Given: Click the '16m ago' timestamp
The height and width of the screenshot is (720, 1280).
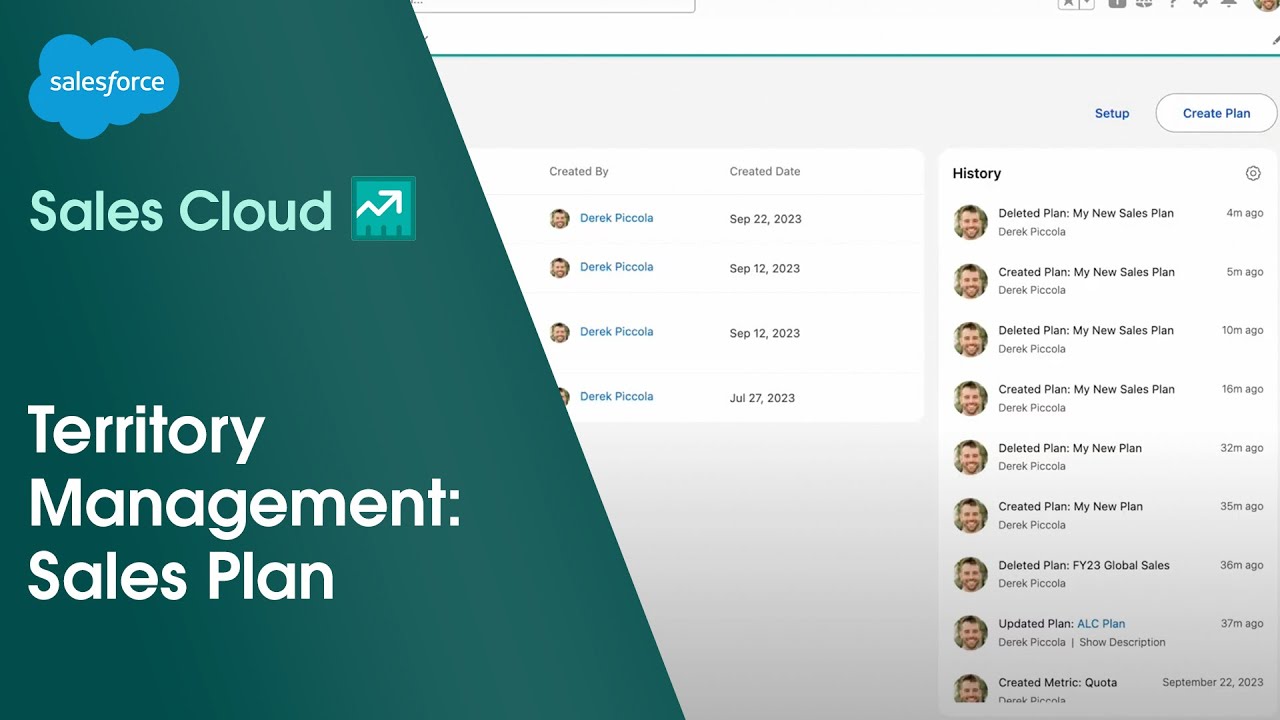Looking at the screenshot, I should point(1242,389).
